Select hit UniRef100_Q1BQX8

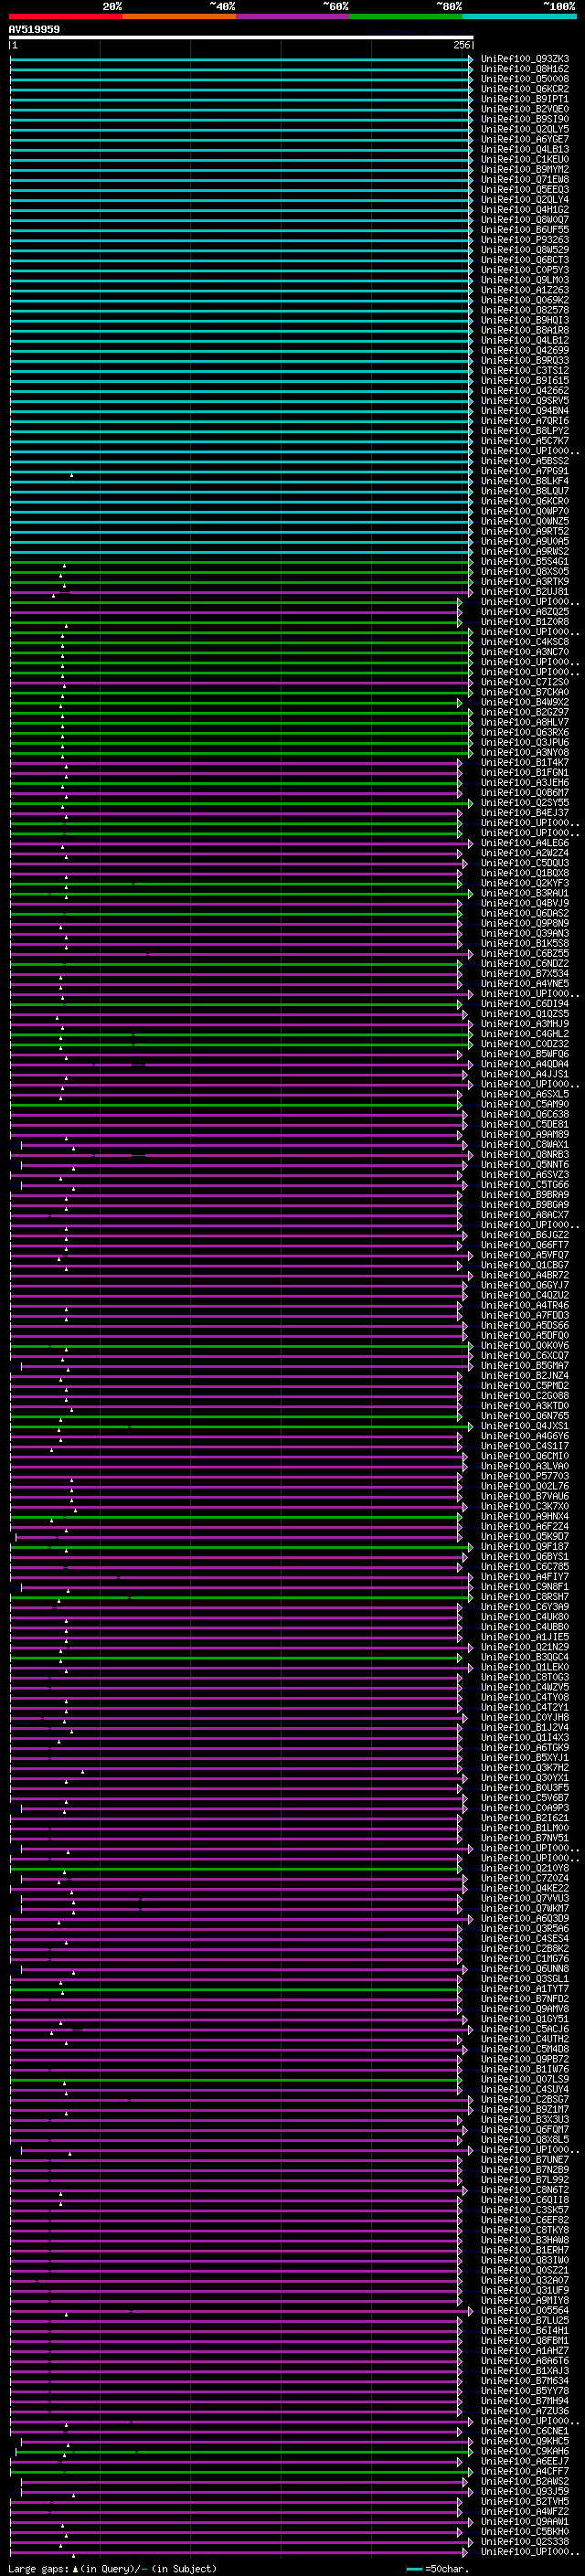click(x=525, y=873)
